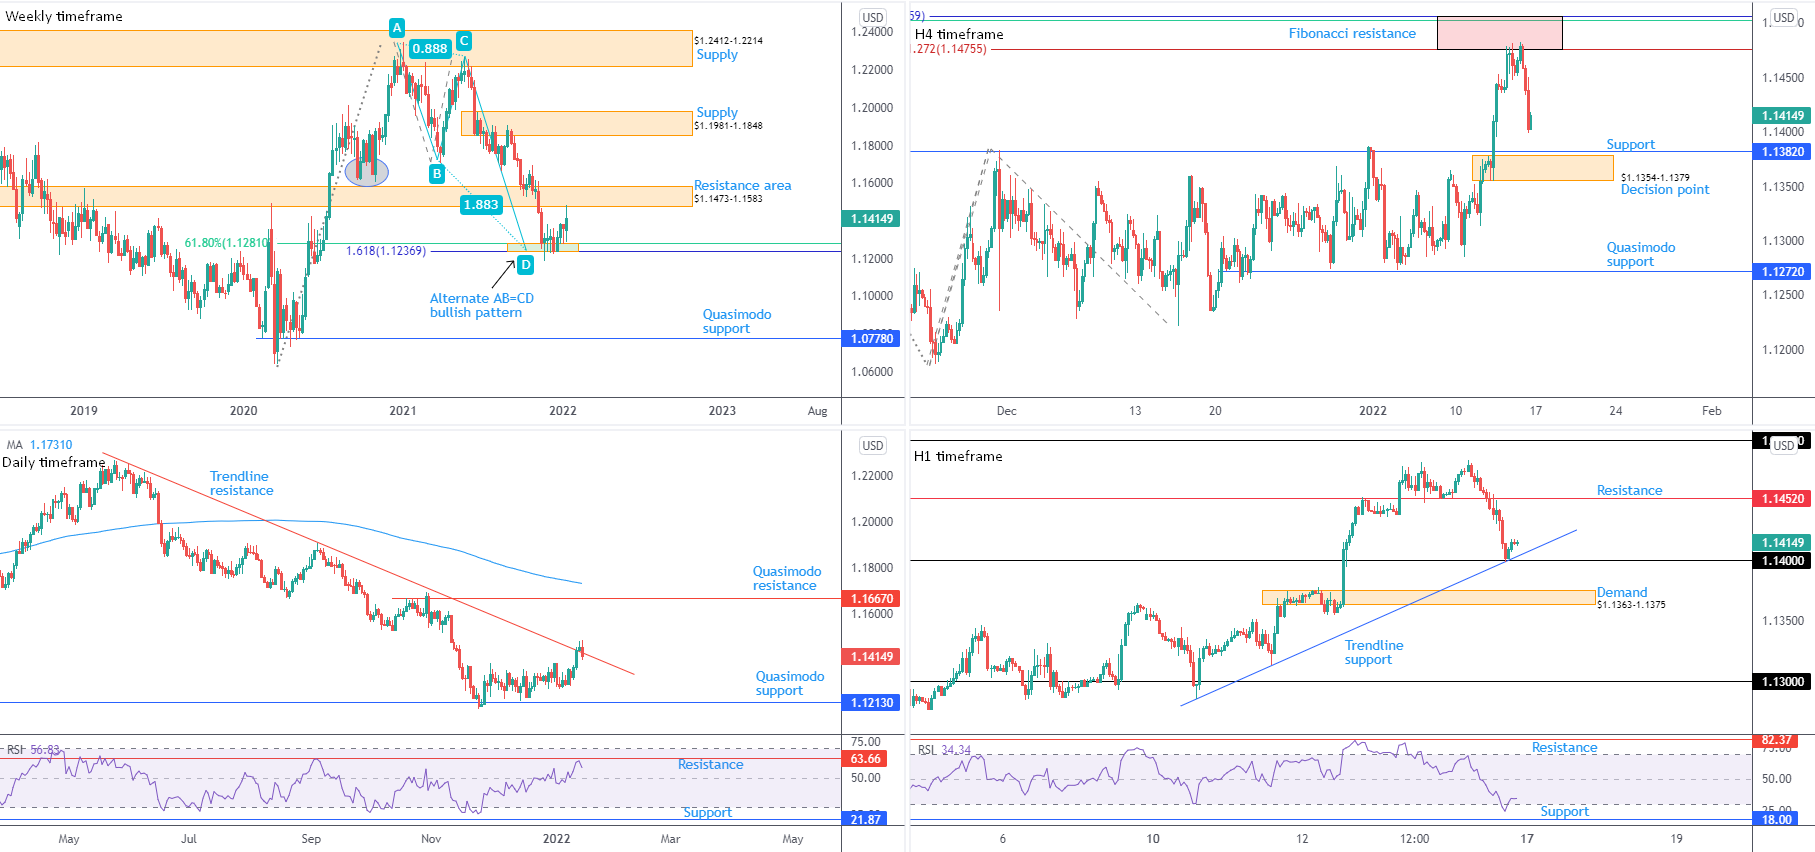
Task: Select the orange Demand zone on H1 chart
Action: point(1428,597)
